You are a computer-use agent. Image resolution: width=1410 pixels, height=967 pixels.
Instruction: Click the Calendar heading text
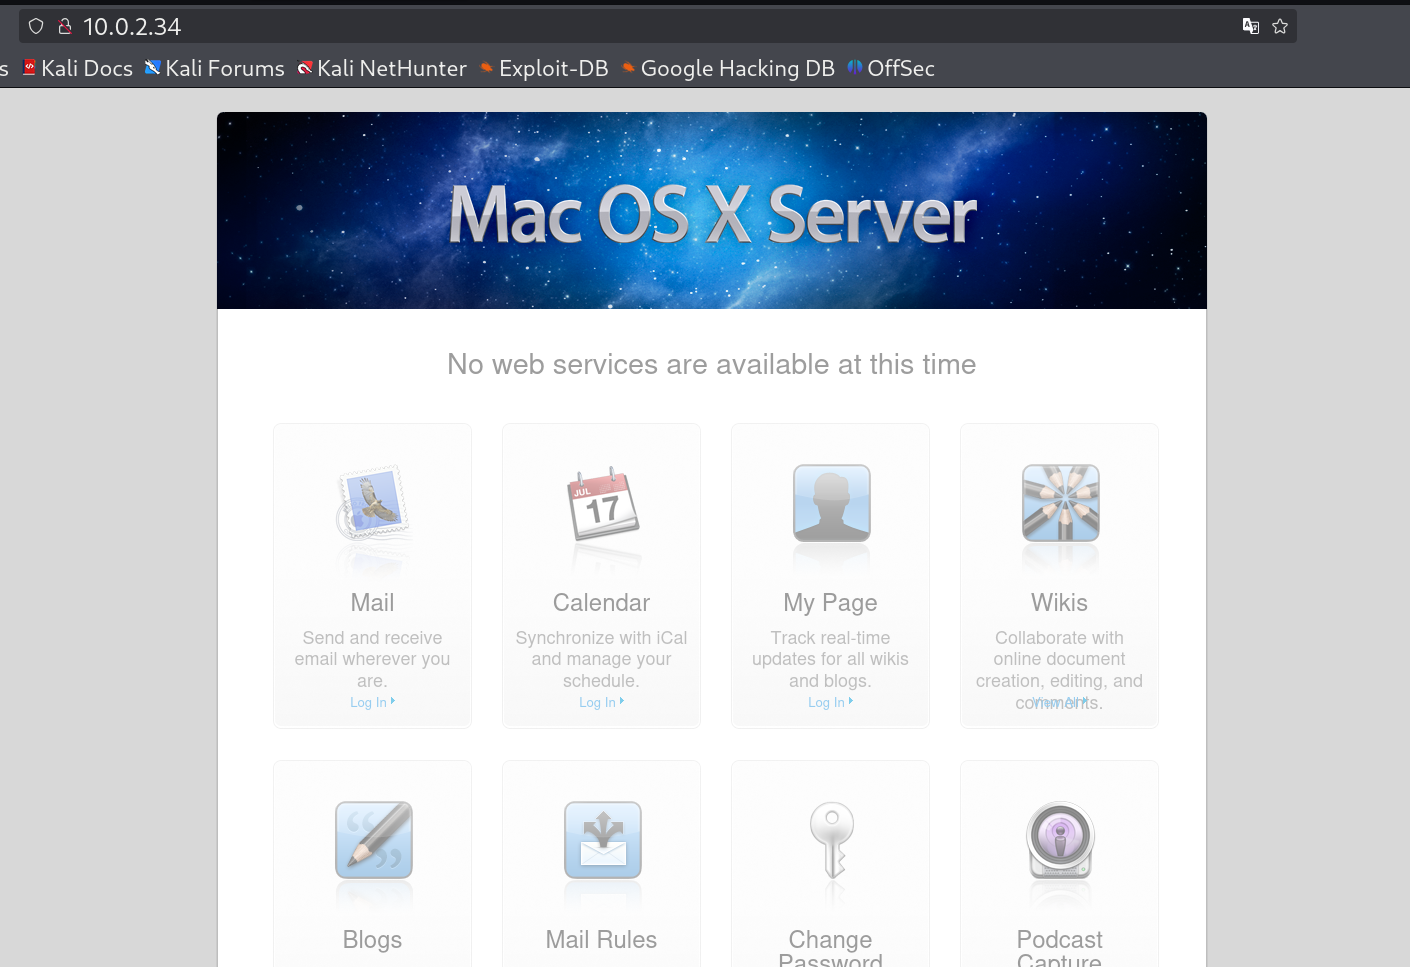(601, 603)
